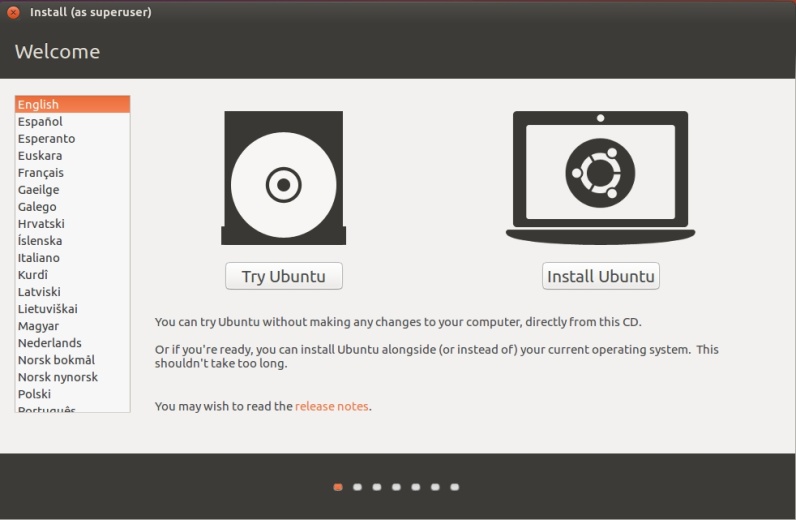Choose Norsk nynorsk as the language
Viewport: 796px width, 520px height.
(x=73, y=377)
